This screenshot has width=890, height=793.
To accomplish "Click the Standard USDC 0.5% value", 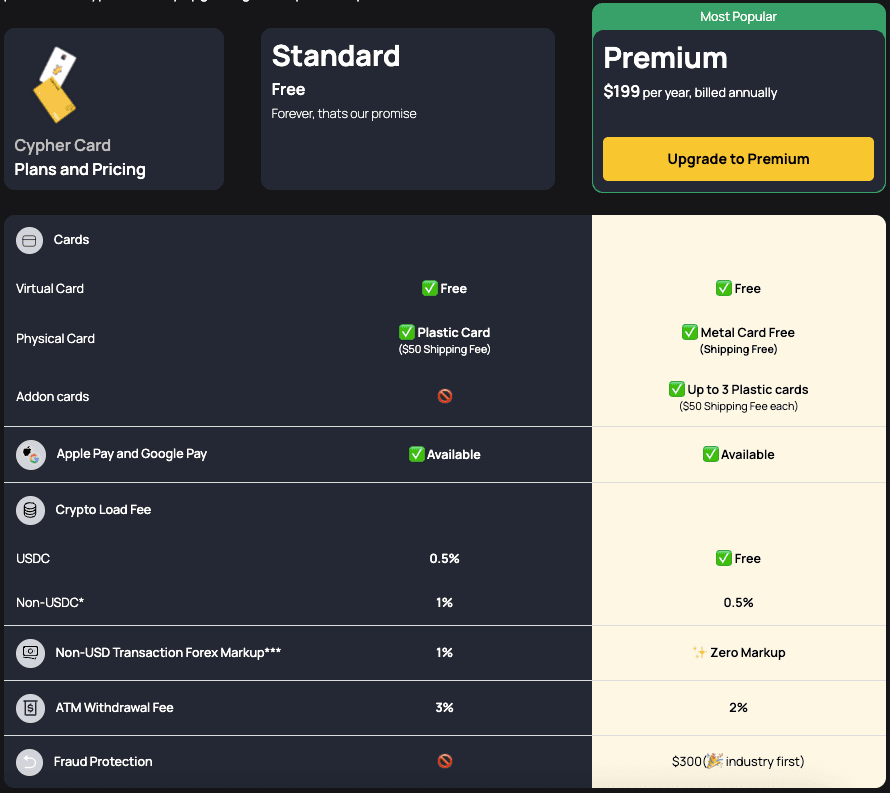I will click(444, 559).
